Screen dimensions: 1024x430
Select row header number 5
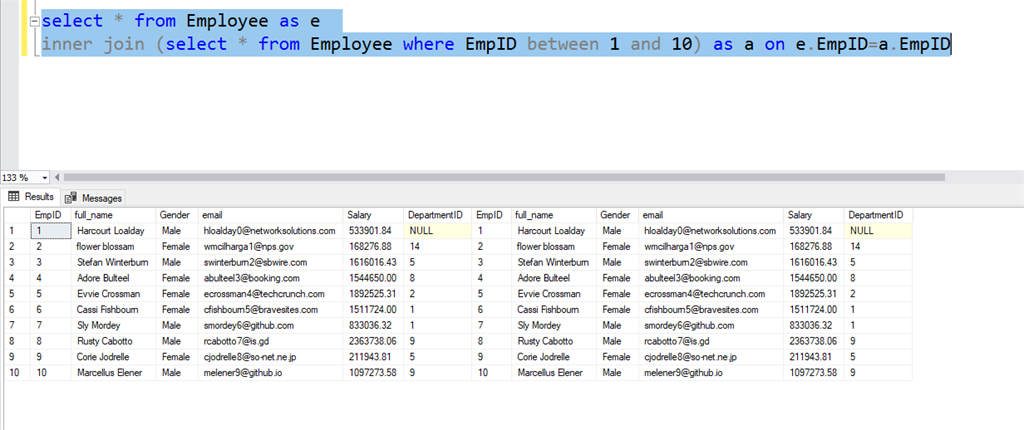coord(18,293)
